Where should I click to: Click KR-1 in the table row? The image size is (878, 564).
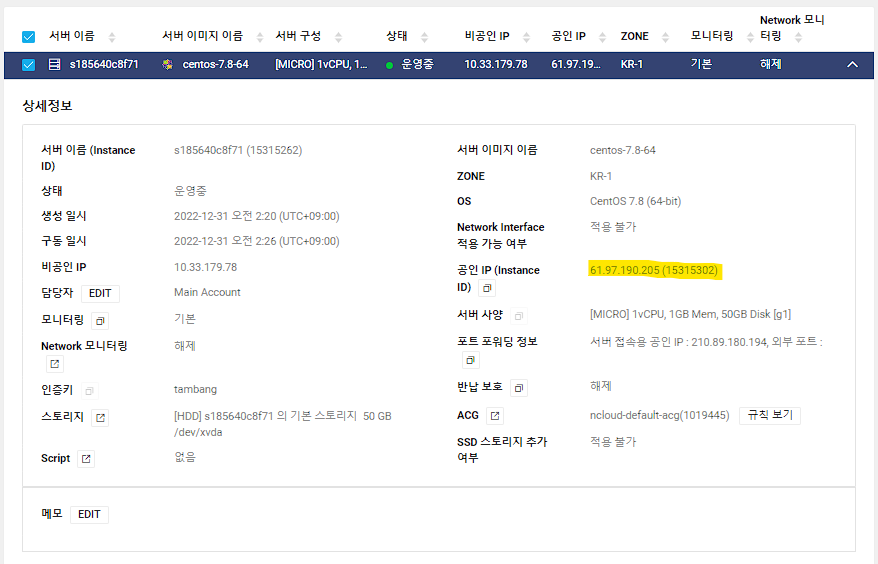point(632,64)
